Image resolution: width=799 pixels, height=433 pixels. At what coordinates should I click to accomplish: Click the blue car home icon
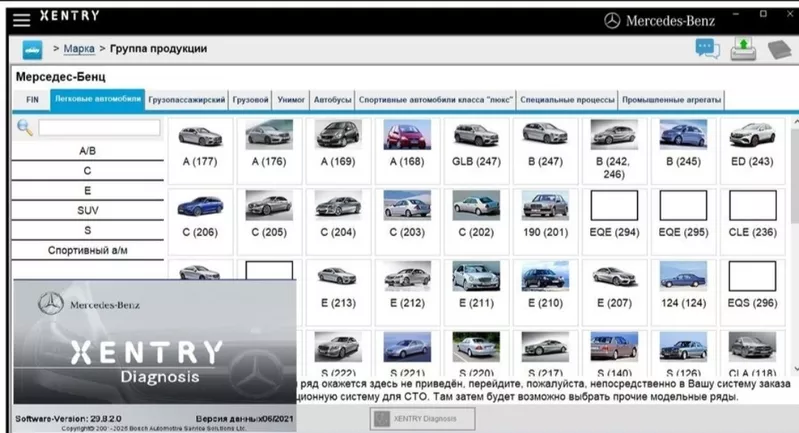tap(32, 49)
